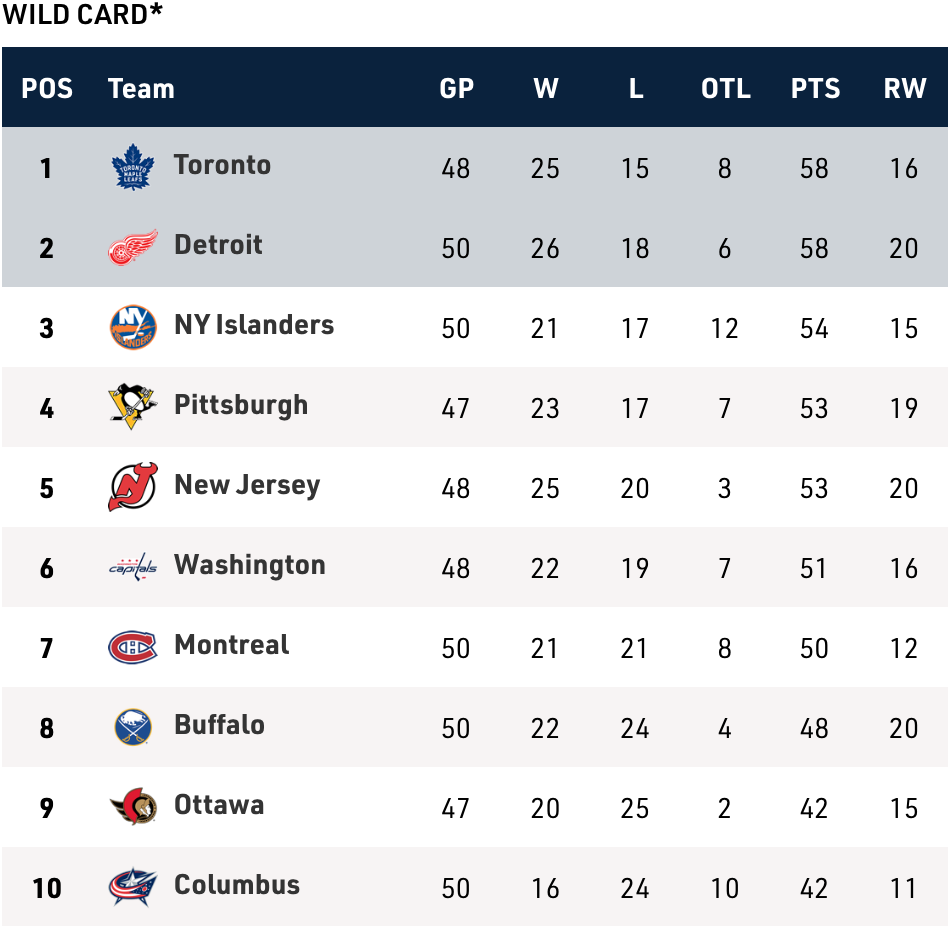948x926 pixels.
Task: Click the New Jersey Devils logo
Action: (x=132, y=487)
